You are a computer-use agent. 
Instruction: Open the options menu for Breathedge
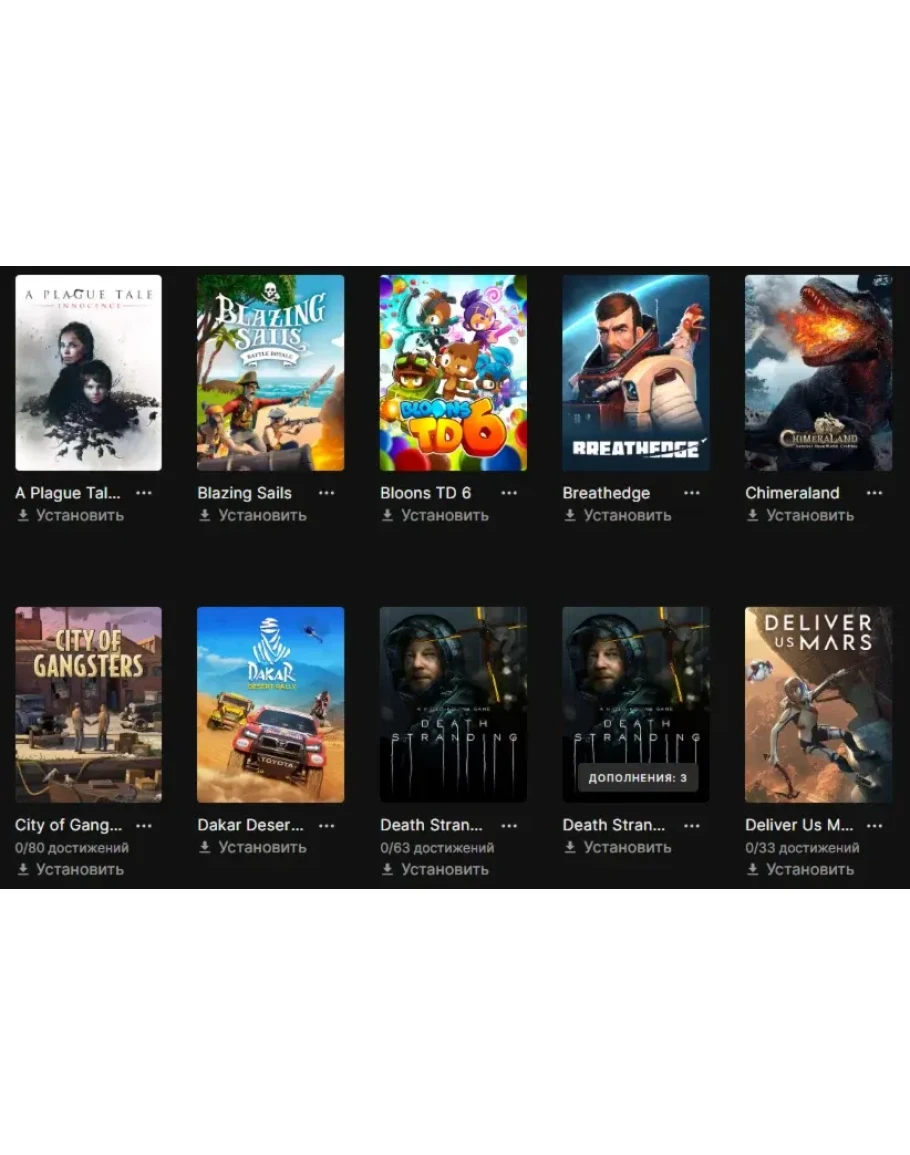click(x=692, y=493)
